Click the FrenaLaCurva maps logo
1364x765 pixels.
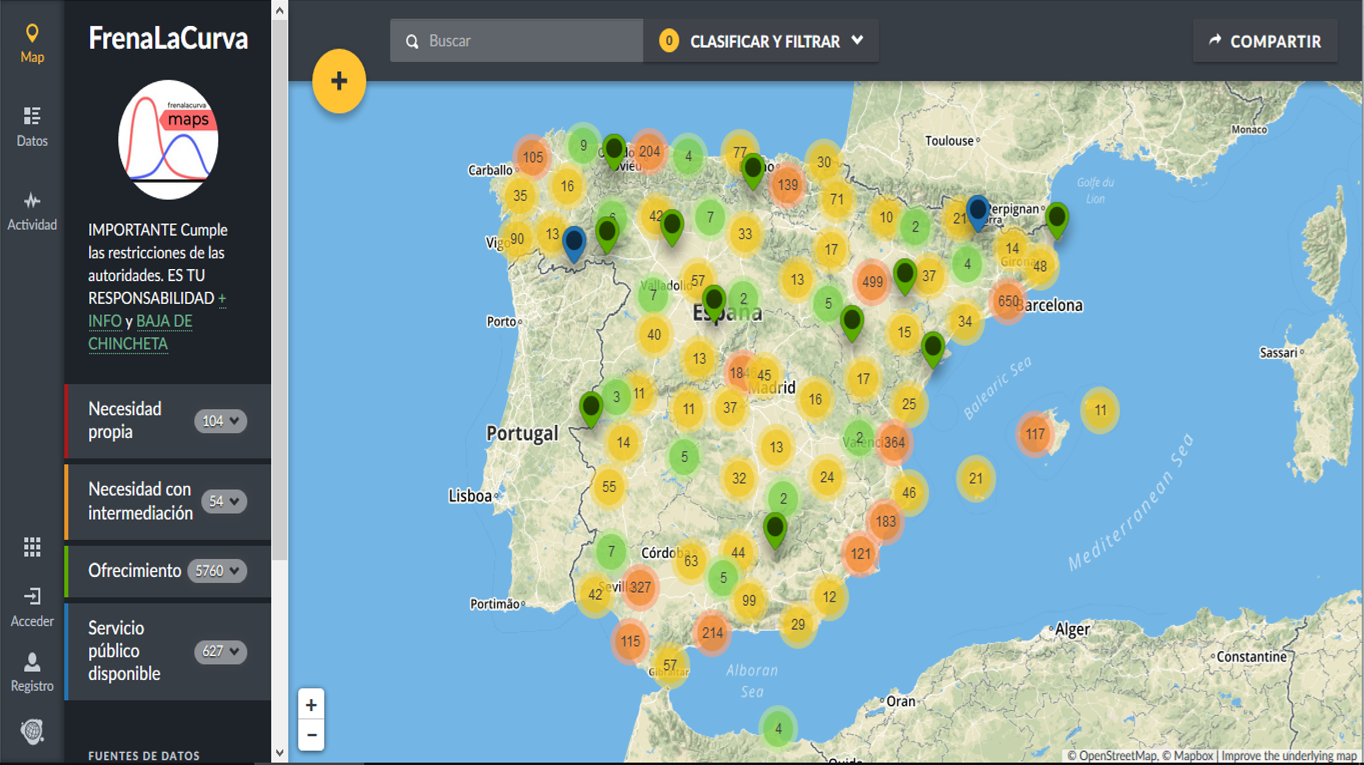168,140
